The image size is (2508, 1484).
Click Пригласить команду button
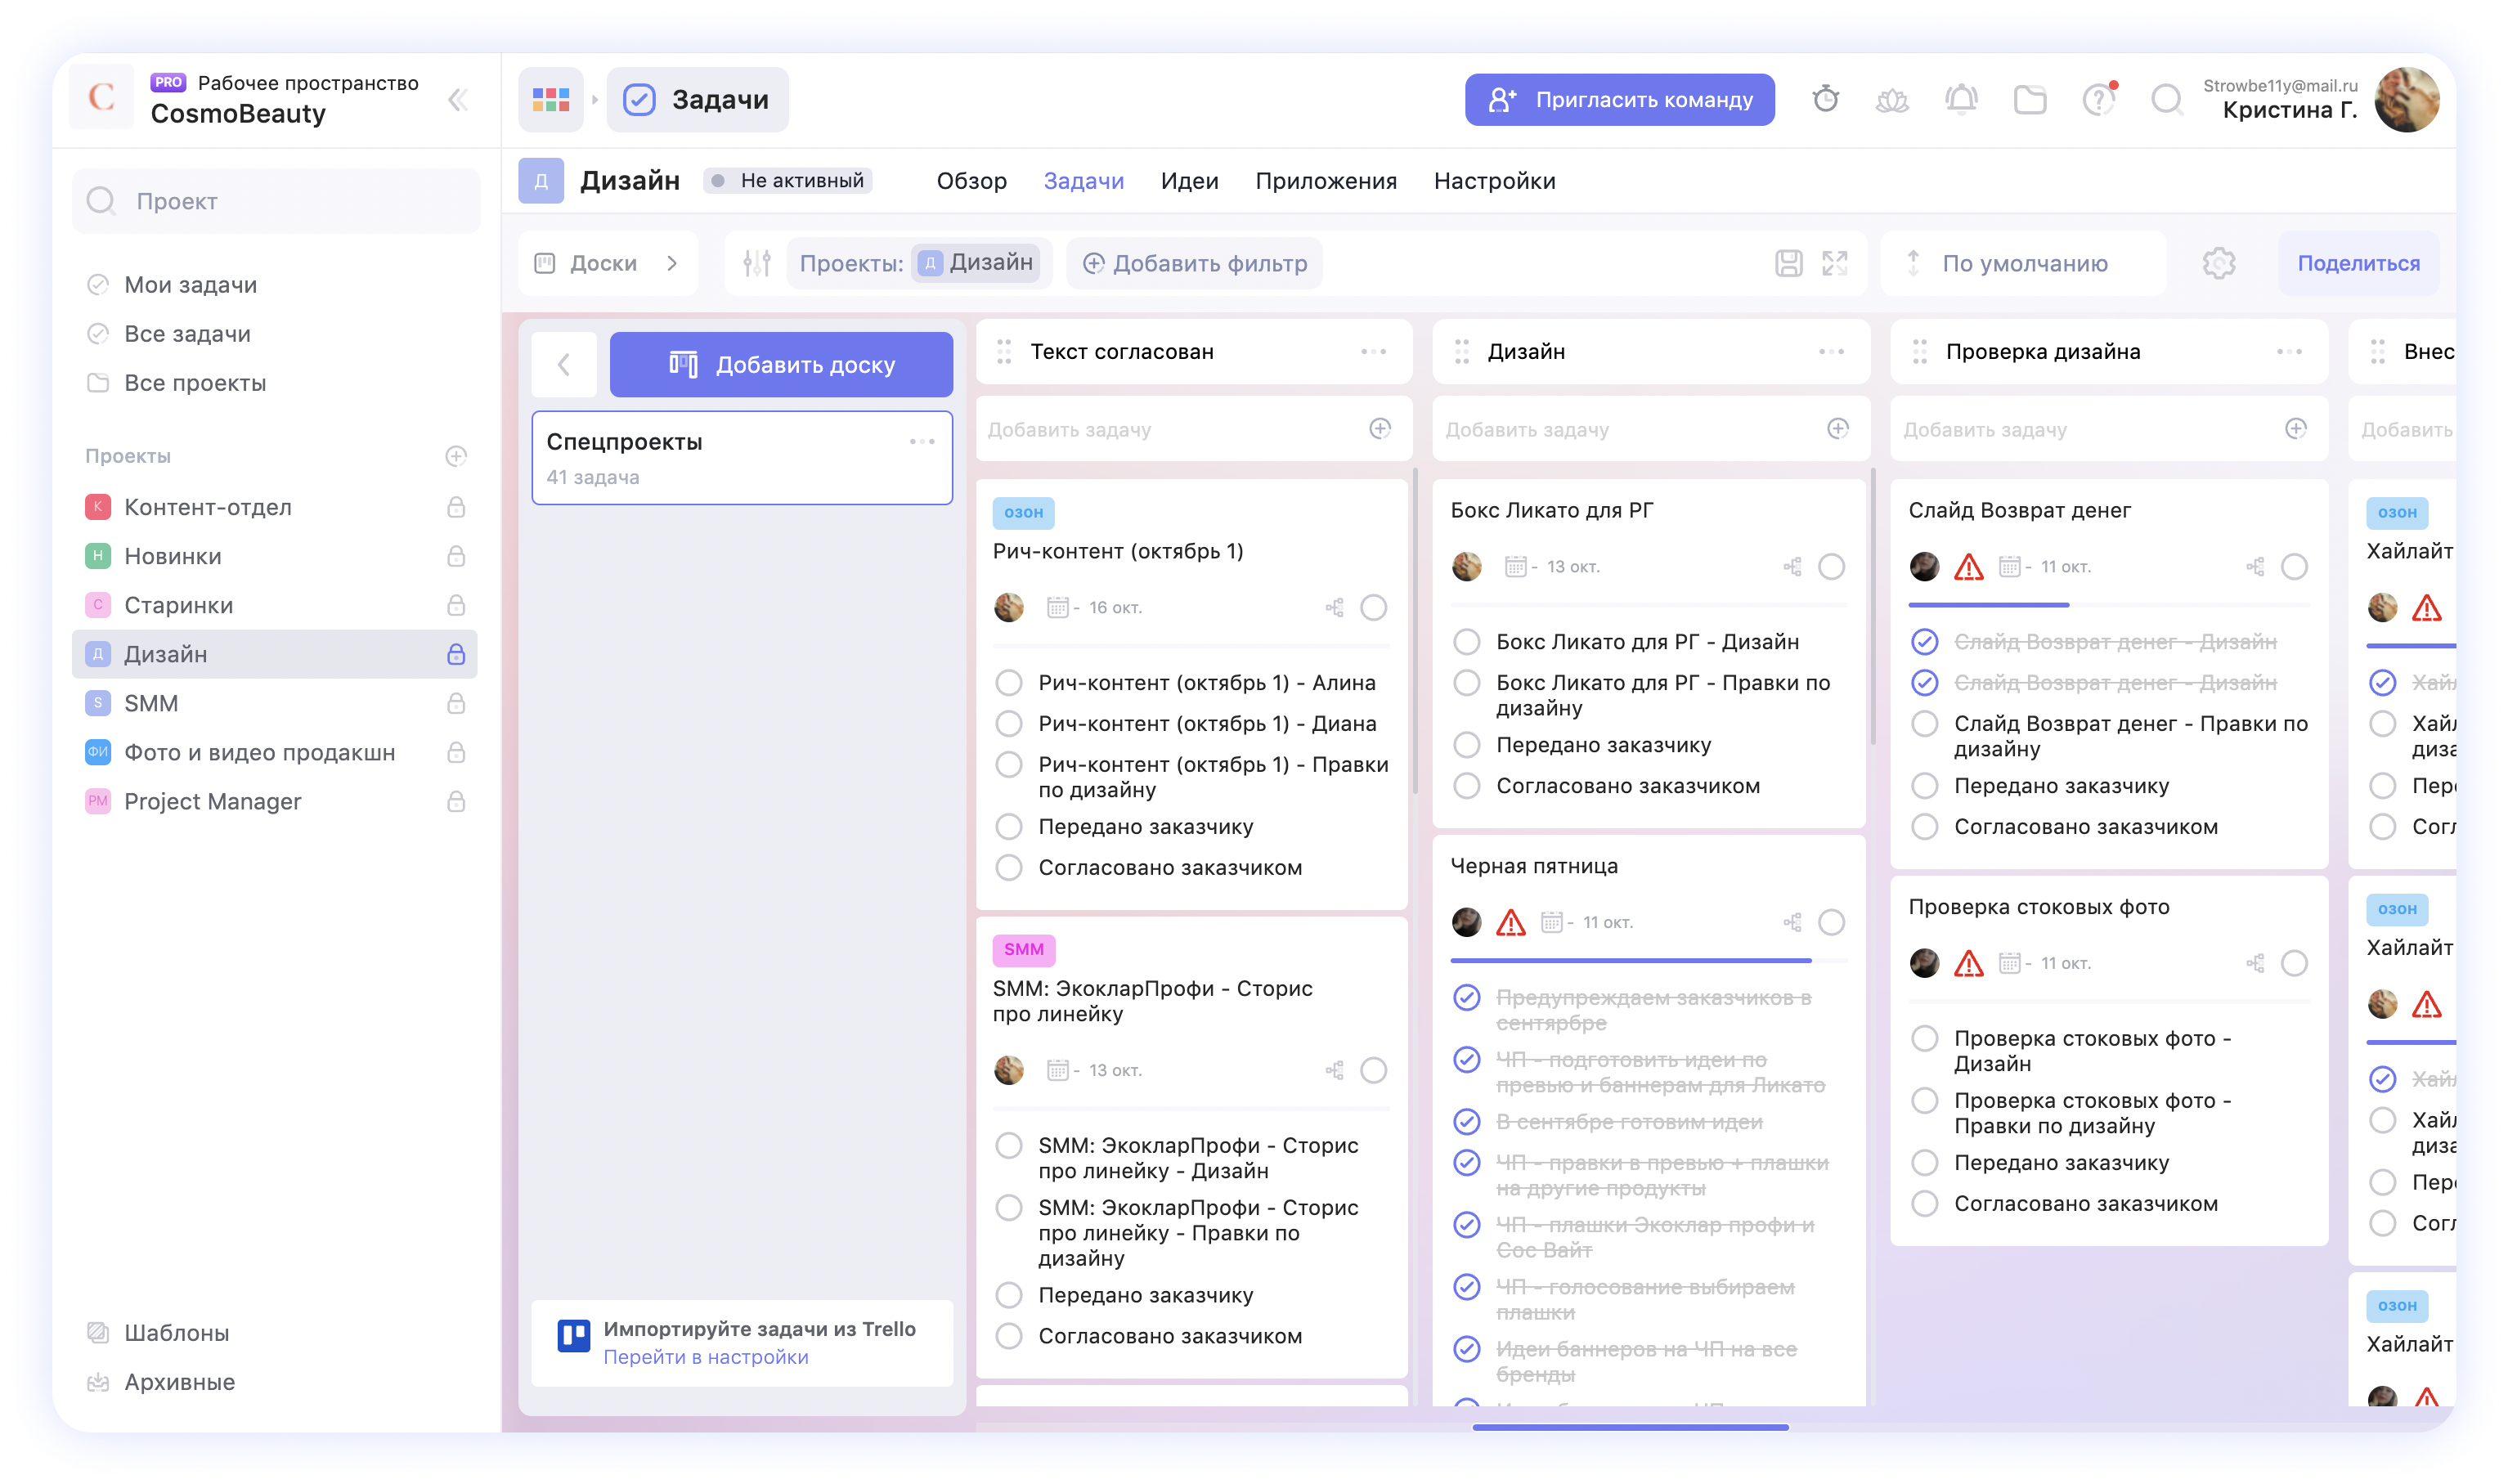click(1619, 99)
